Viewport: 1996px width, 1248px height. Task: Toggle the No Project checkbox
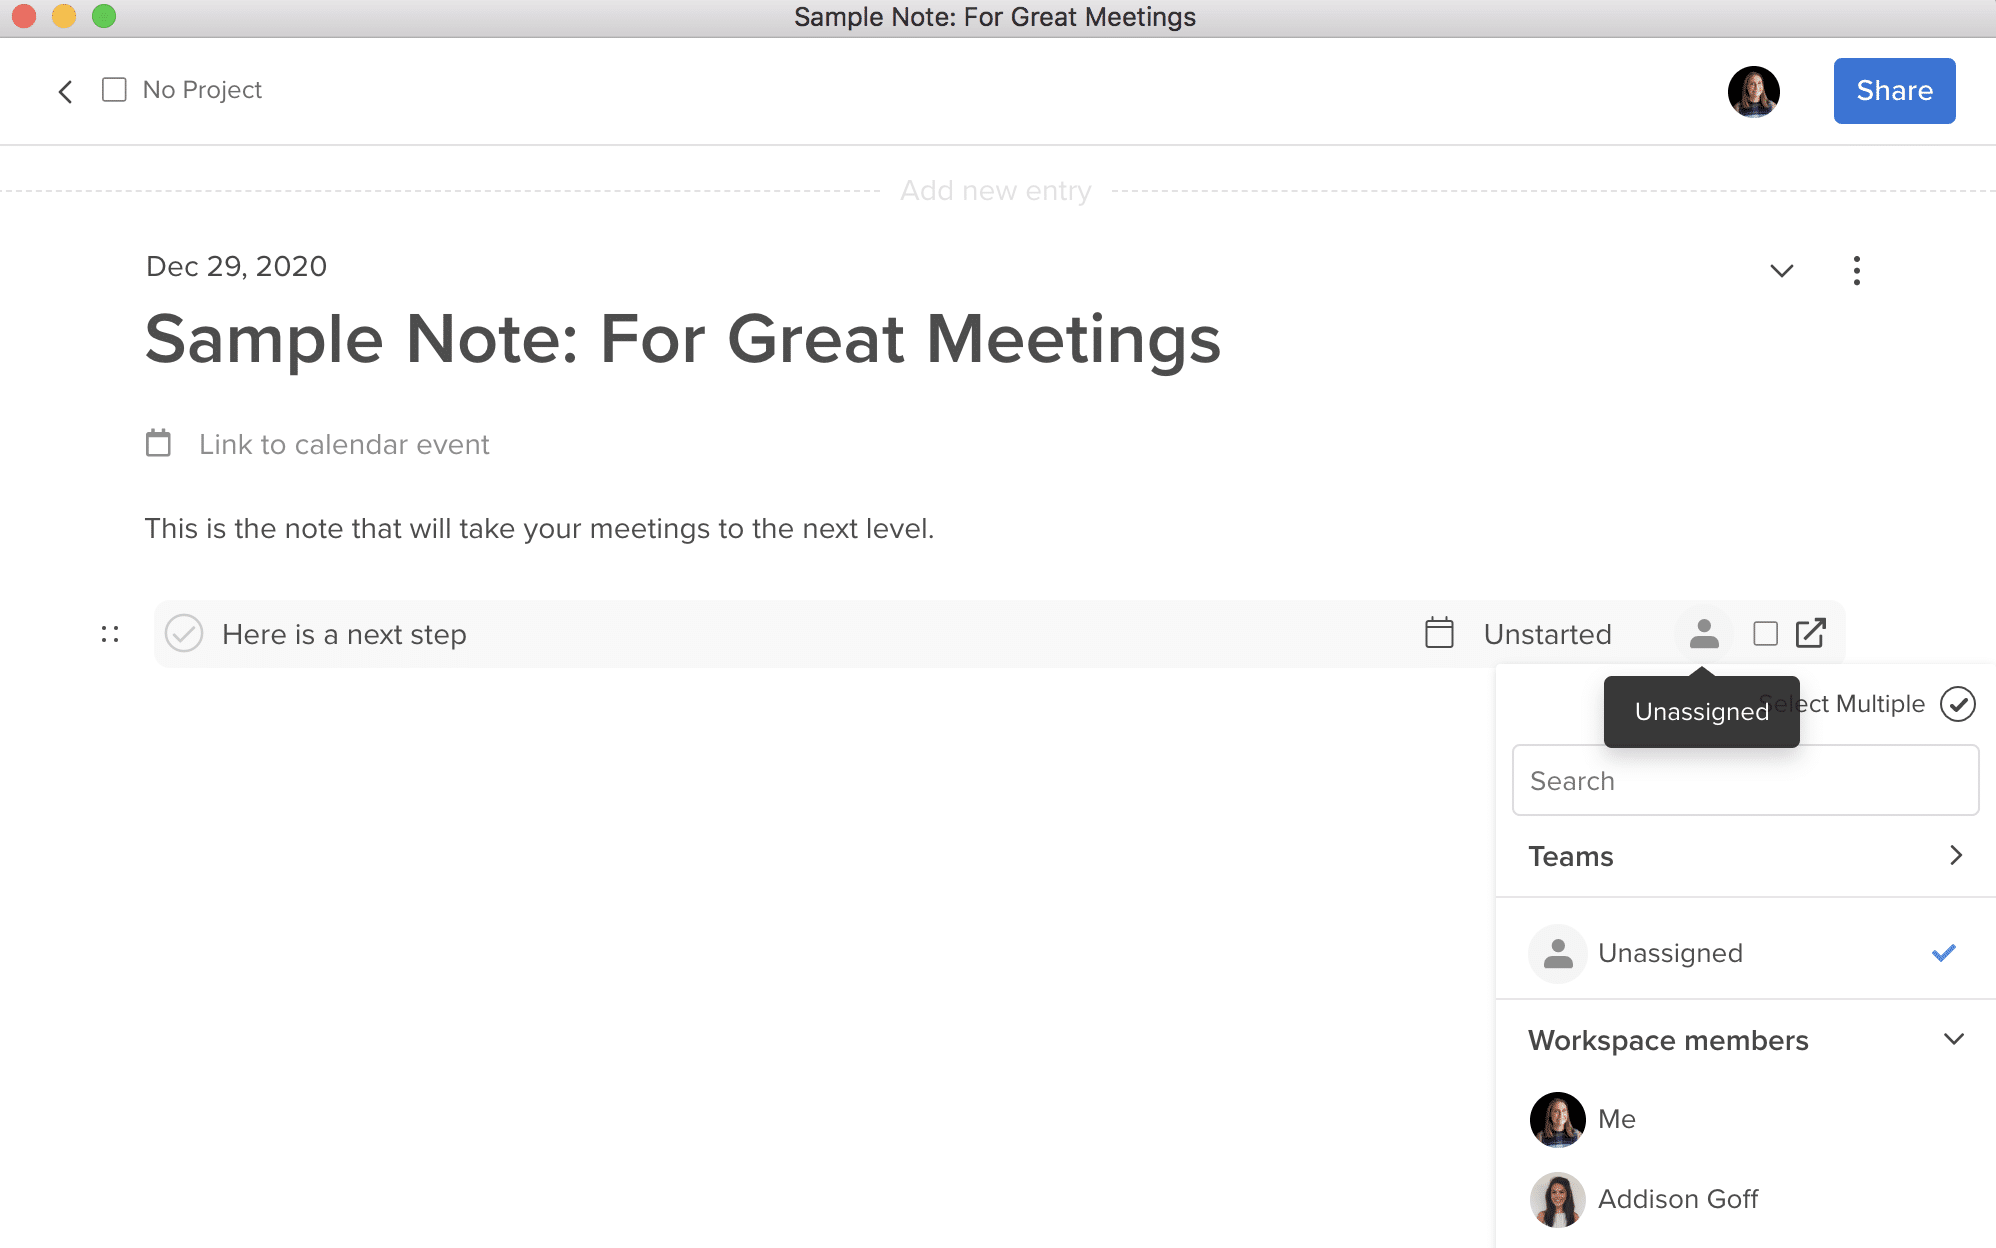[x=113, y=89]
